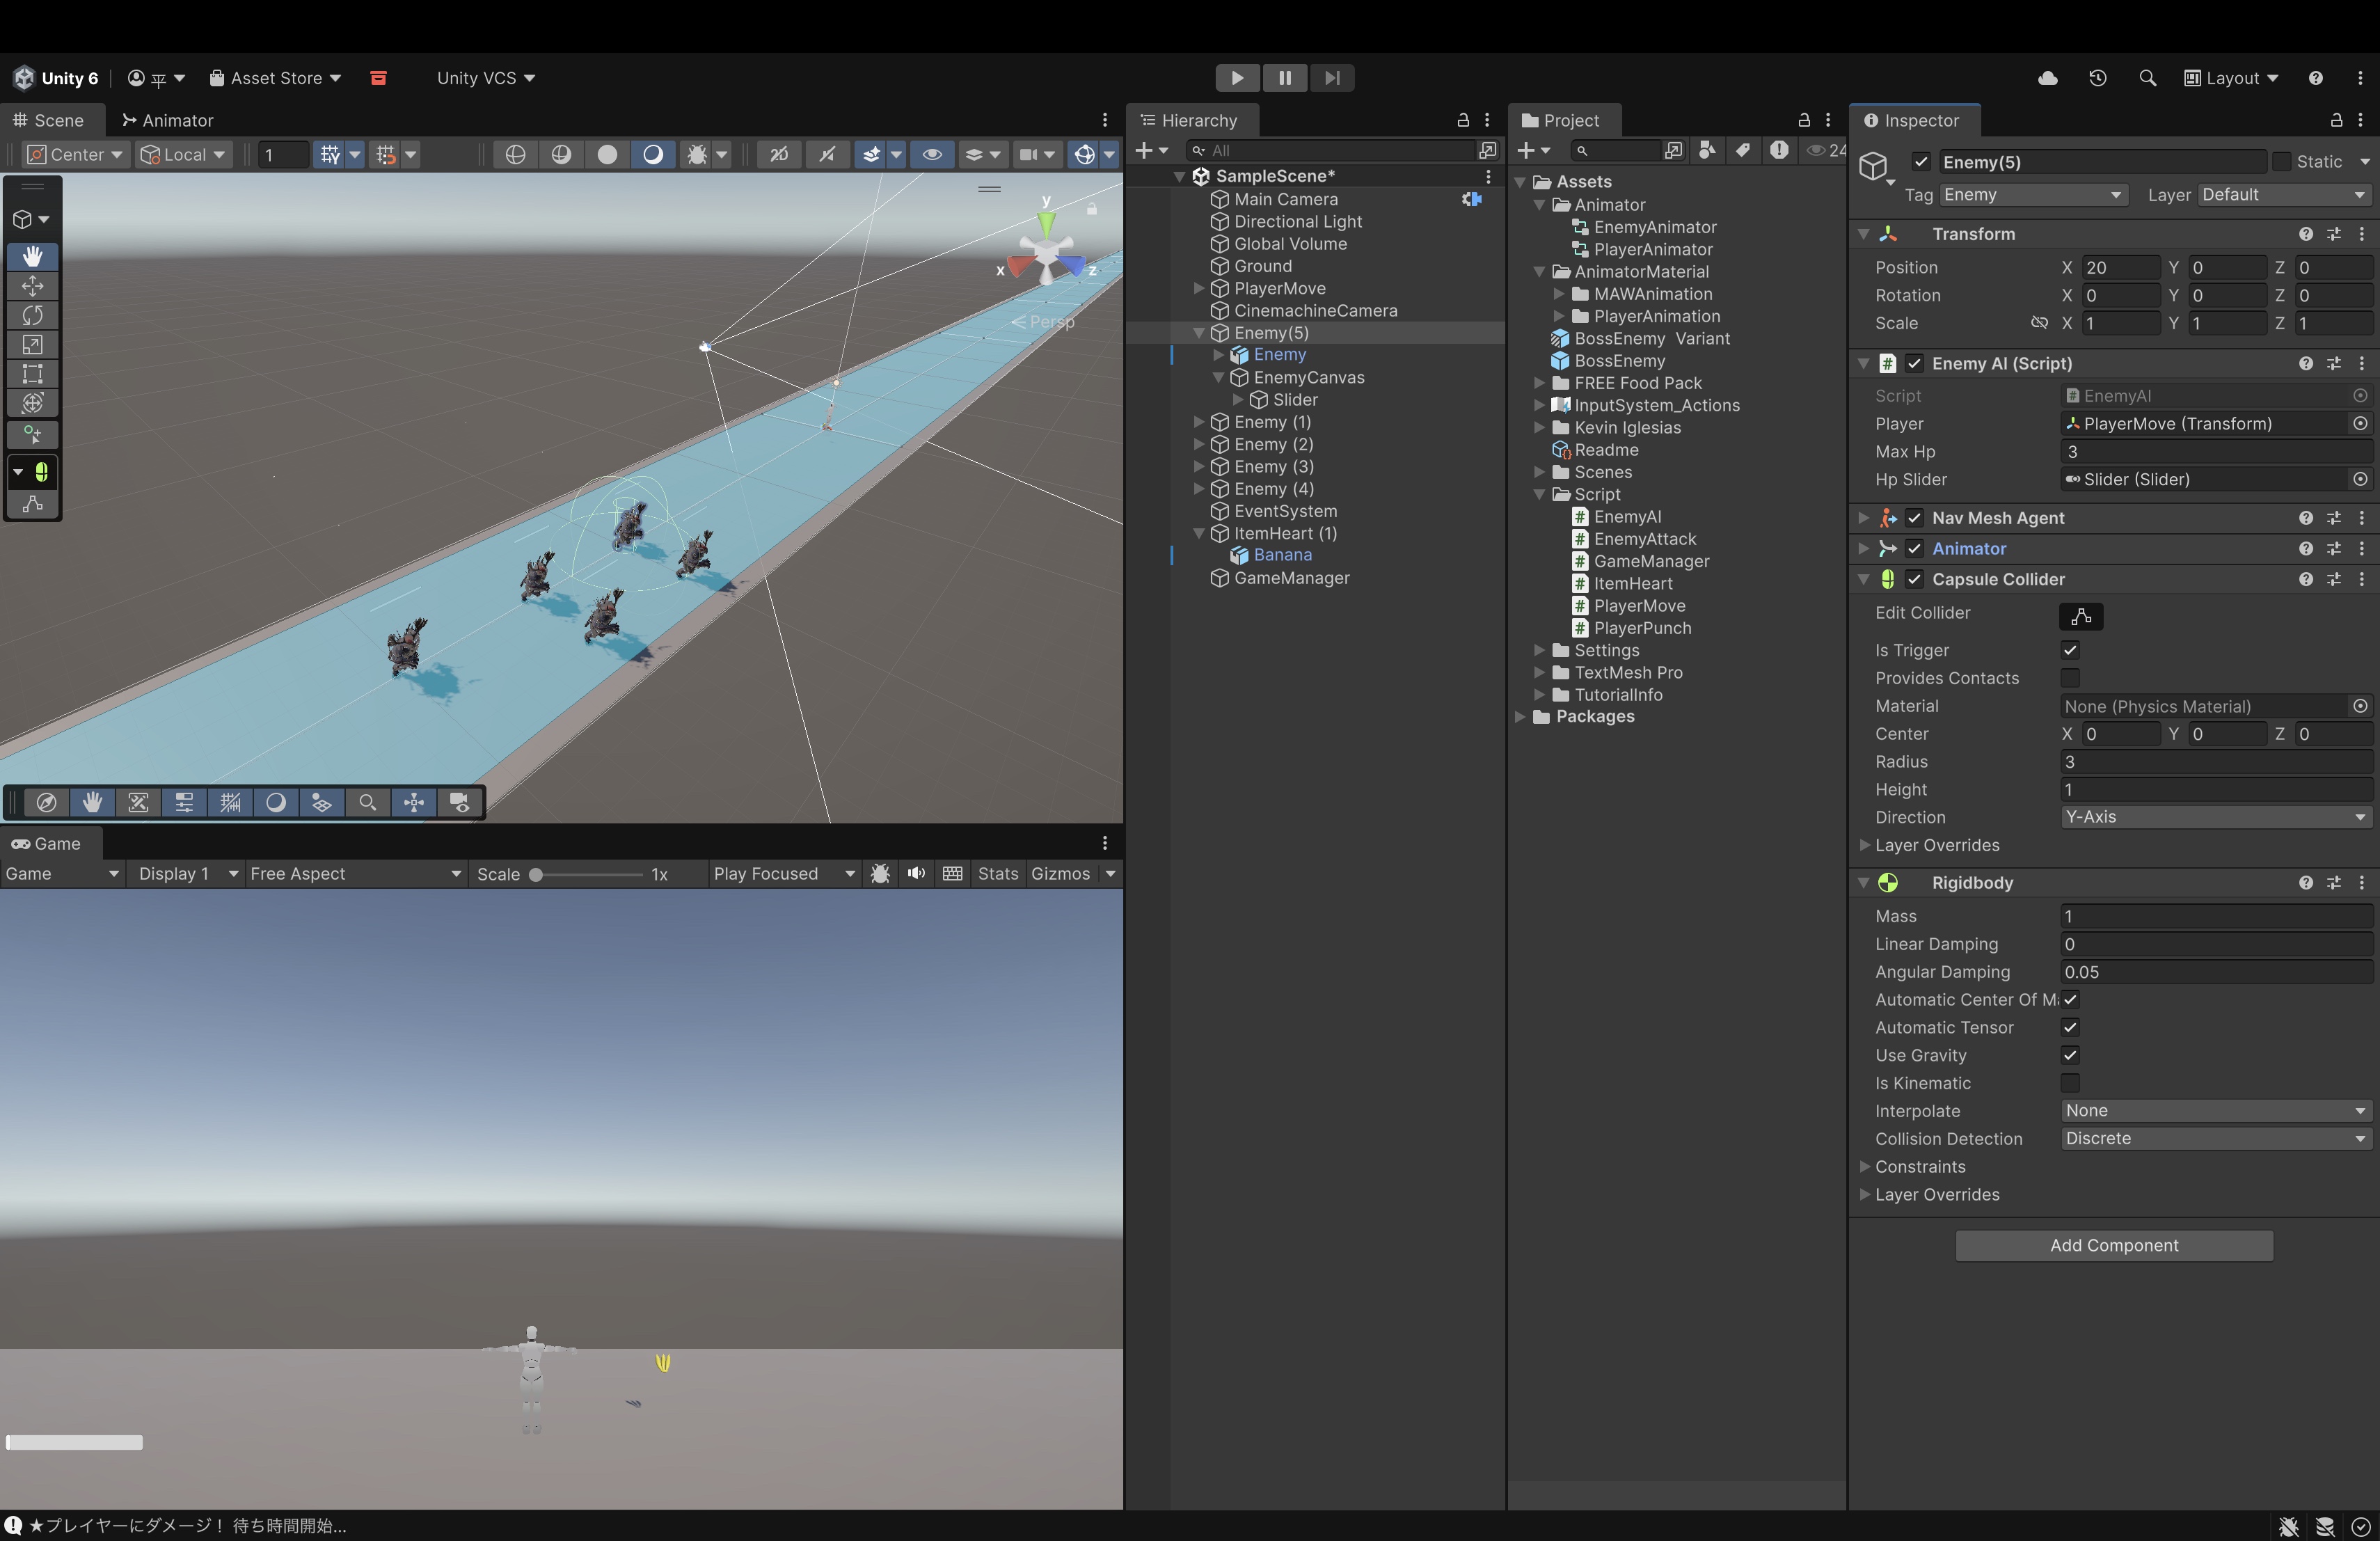Switch to the Animator tab

point(167,120)
